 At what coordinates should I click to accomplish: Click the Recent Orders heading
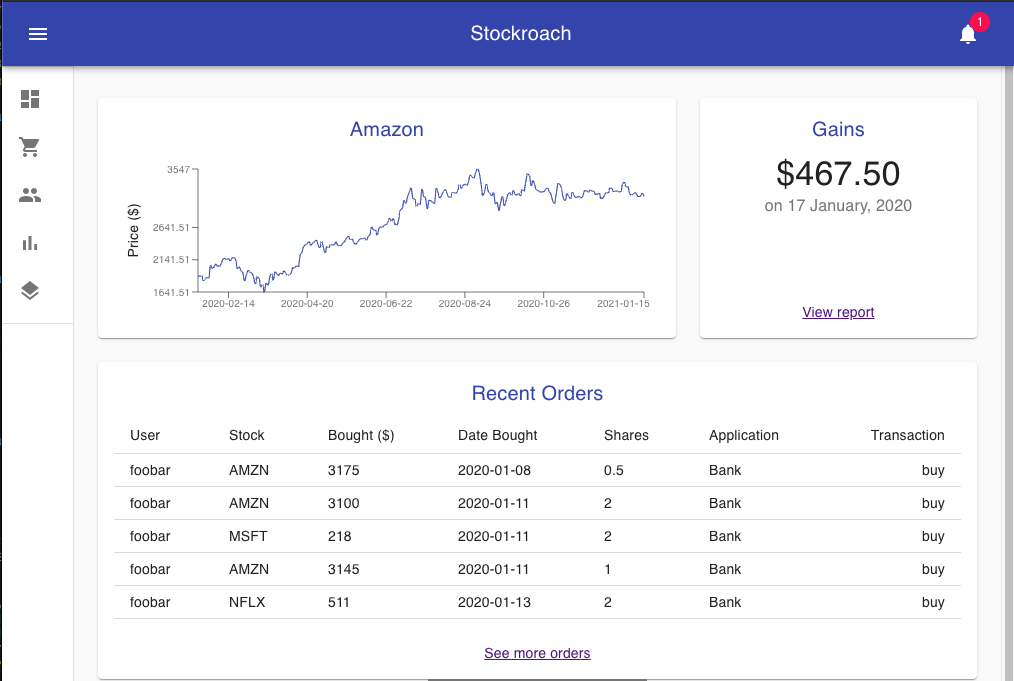click(537, 393)
